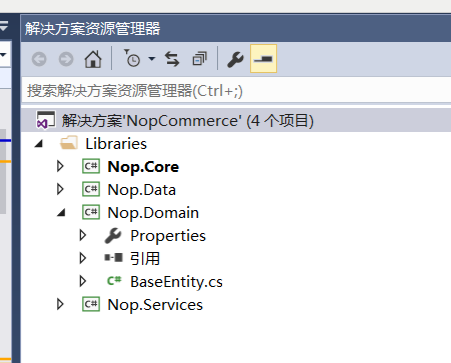451x363 pixels.
Task: Focus the 搜索解决方案资源管理器 search box
Action: (x=236, y=91)
